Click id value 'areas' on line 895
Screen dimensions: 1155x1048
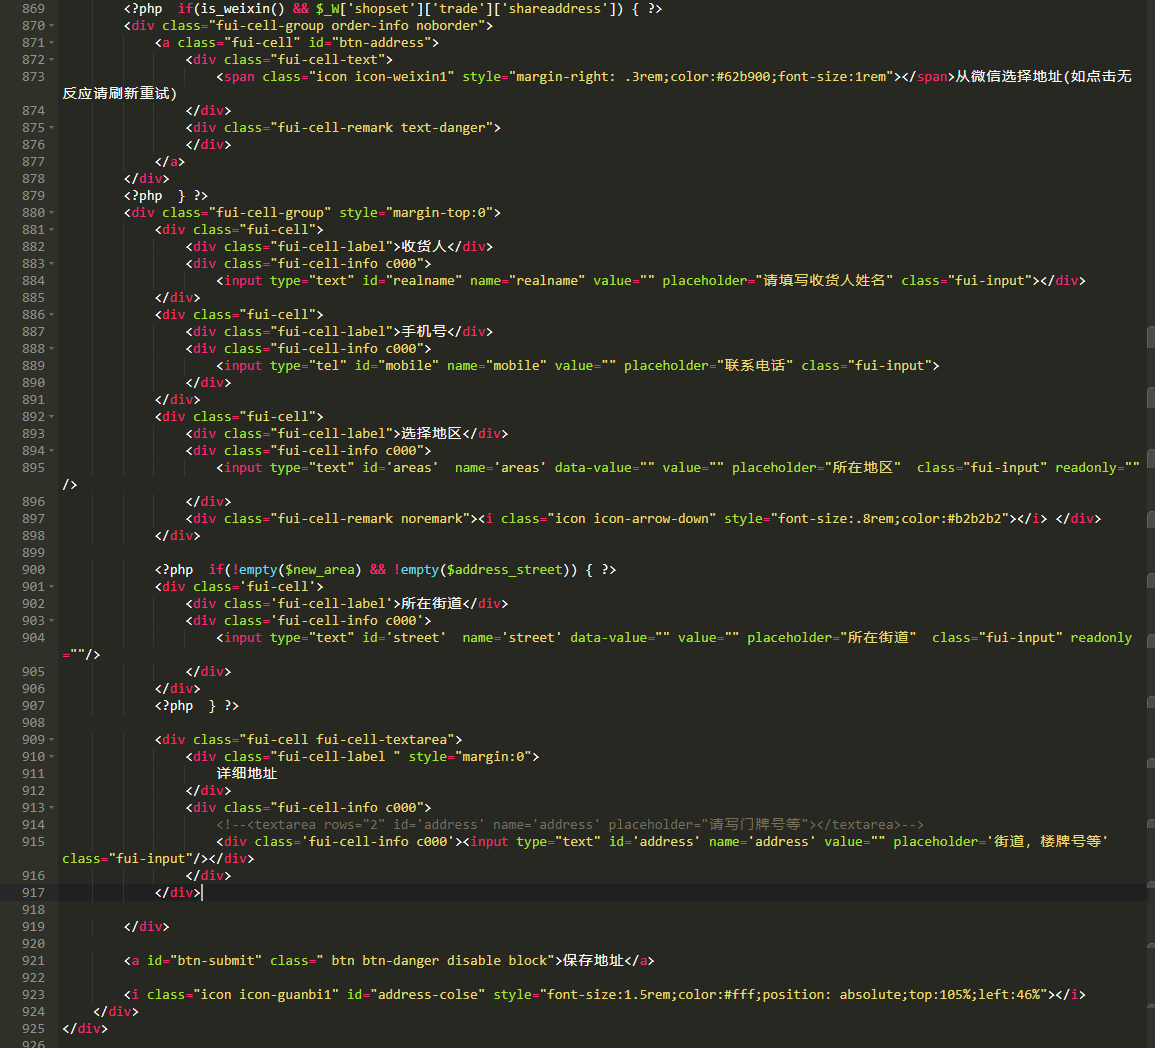click(x=412, y=468)
